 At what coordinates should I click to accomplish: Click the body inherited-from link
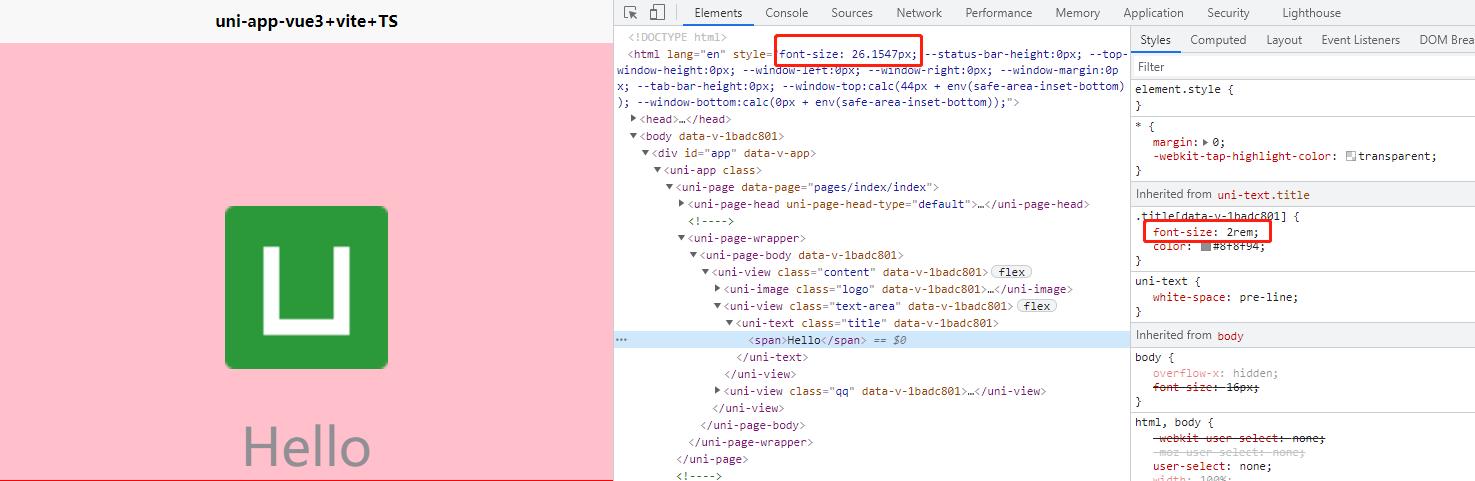tap(1230, 335)
